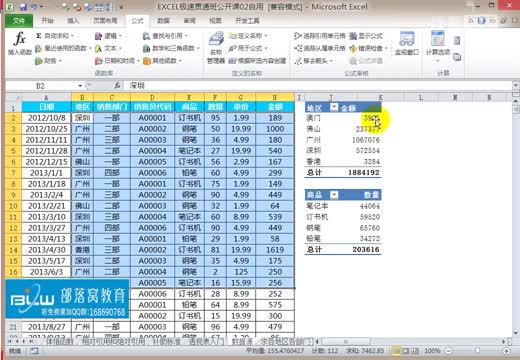Open the File tab

(19, 21)
